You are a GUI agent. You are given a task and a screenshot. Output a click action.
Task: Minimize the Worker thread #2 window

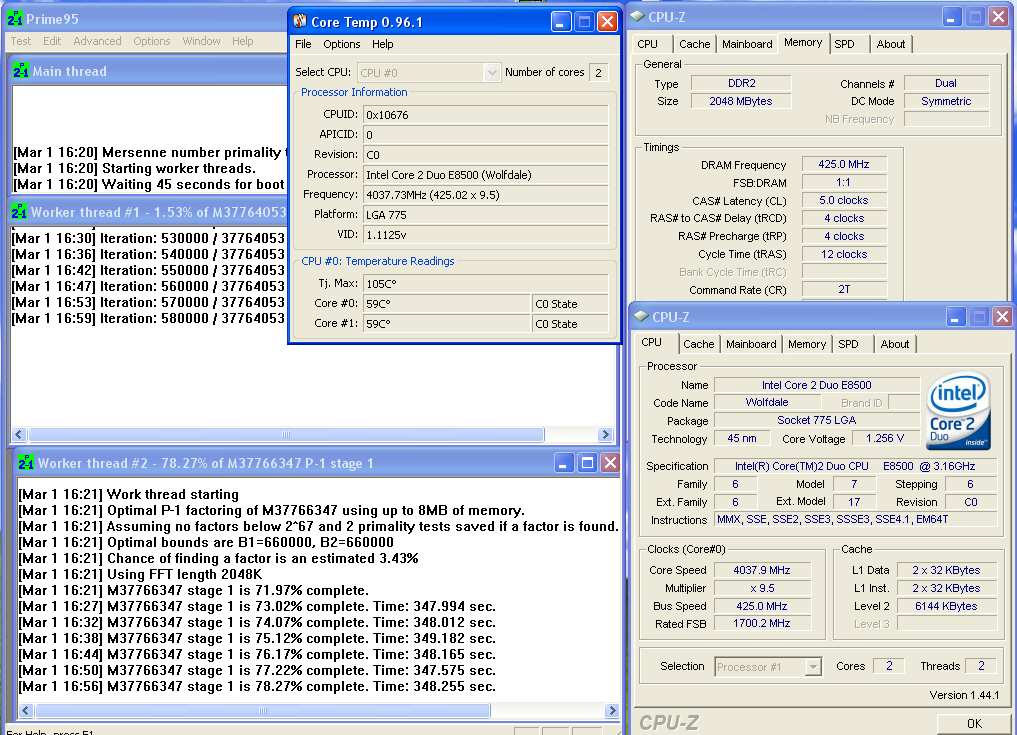(563, 463)
